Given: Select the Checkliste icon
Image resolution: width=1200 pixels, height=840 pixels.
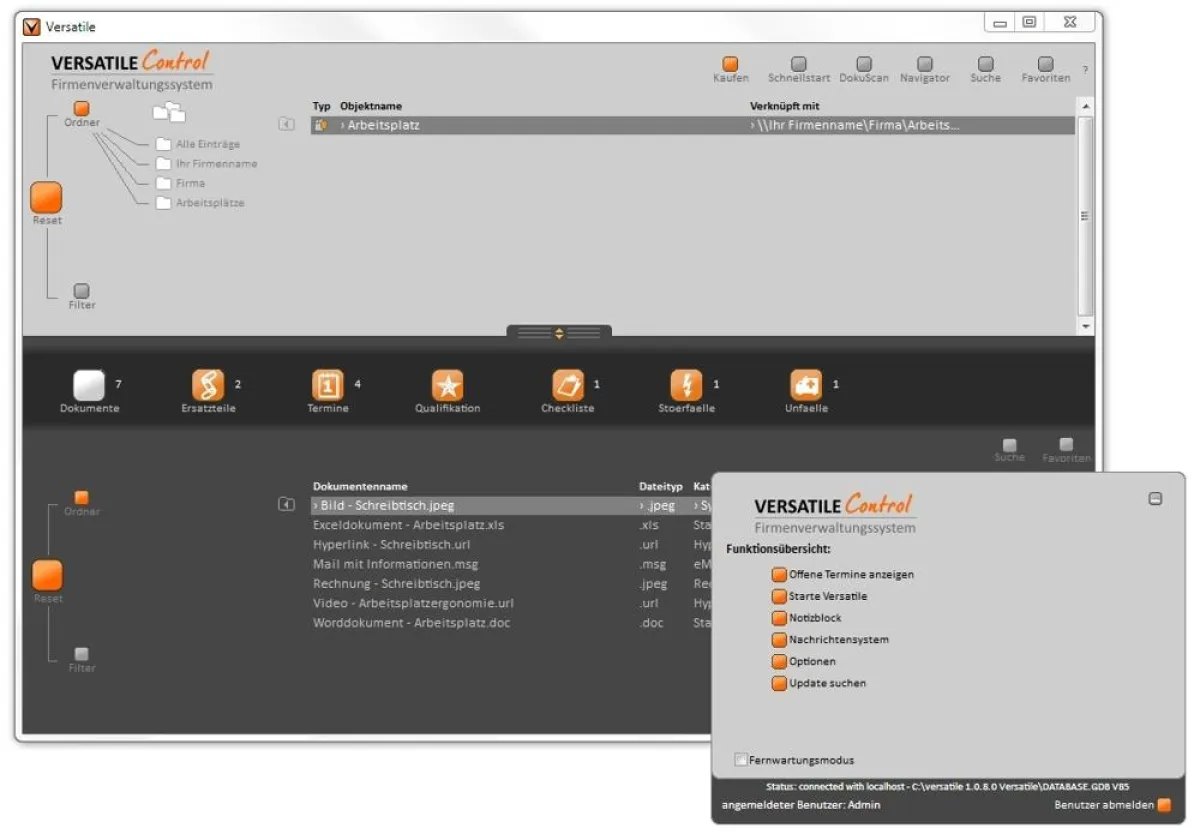Looking at the screenshot, I should (x=567, y=386).
